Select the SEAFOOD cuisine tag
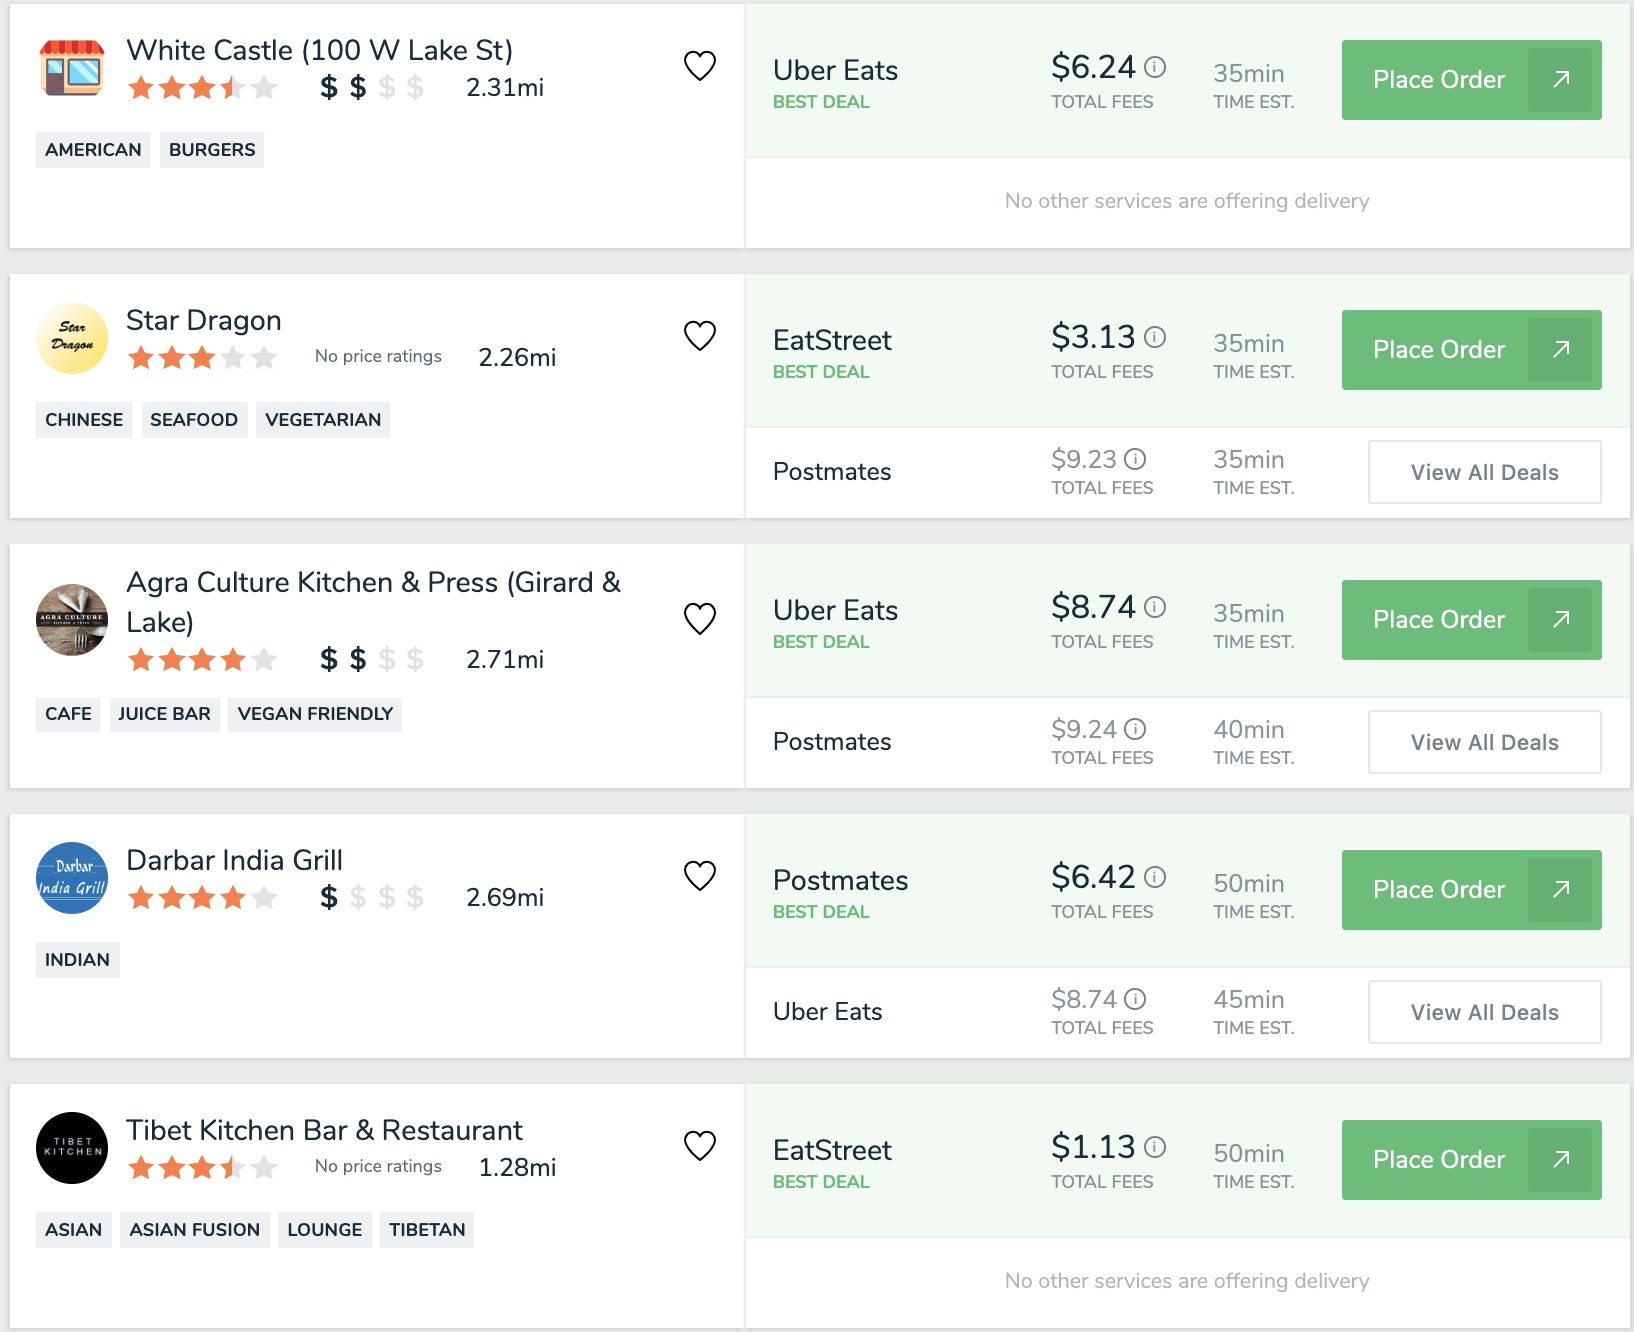 point(194,420)
